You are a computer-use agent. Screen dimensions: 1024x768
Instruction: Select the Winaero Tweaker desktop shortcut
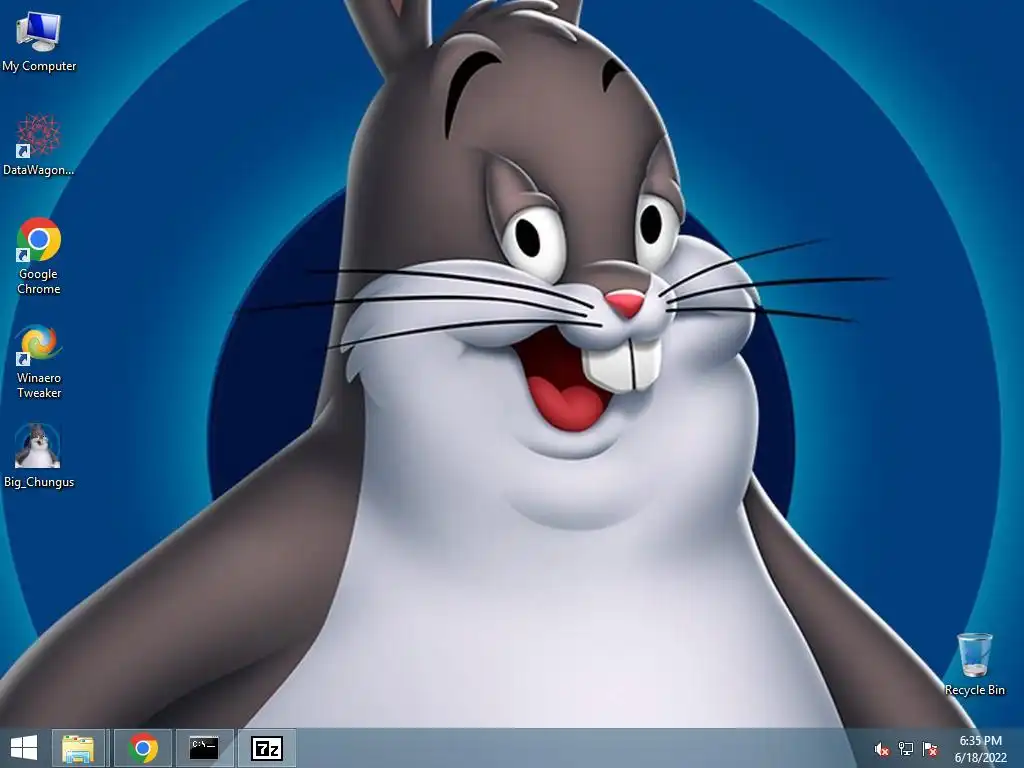coord(39,361)
